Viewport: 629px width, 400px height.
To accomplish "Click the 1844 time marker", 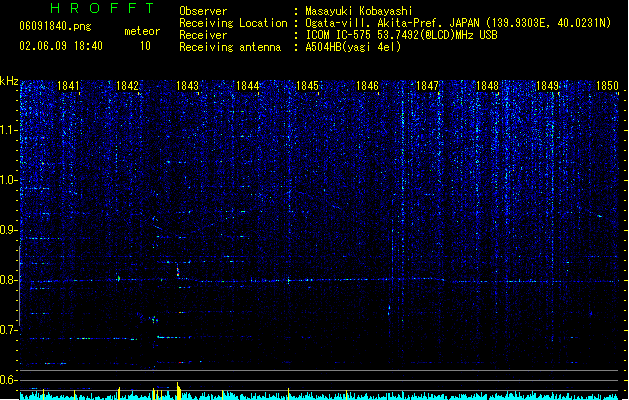I will click(x=248, y=86).
